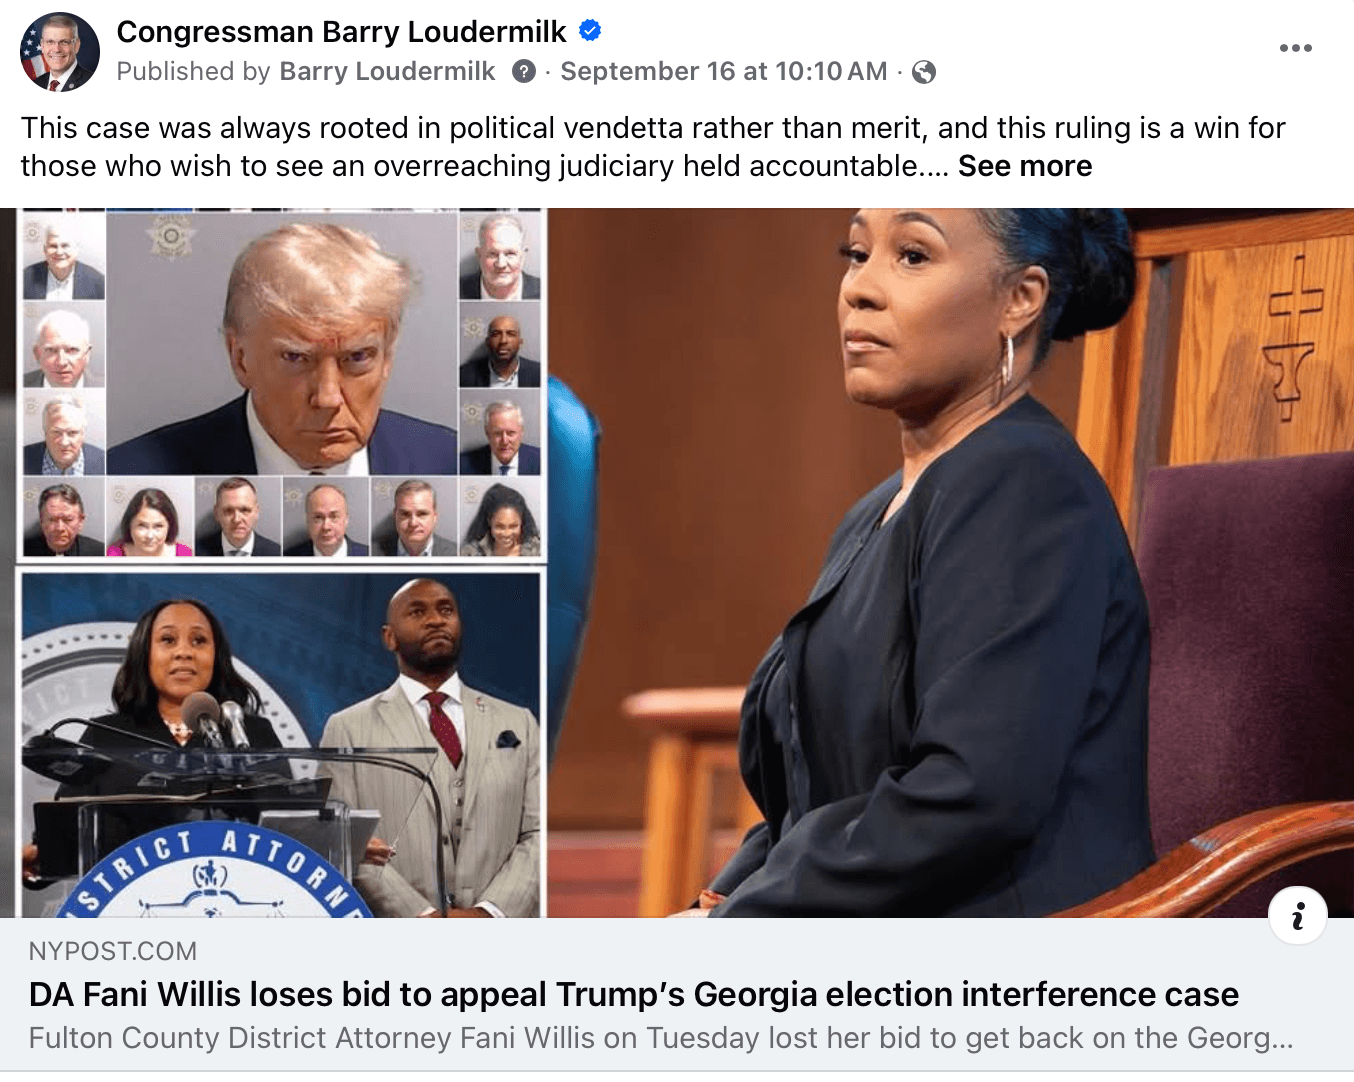Open the three-dot post options menu
Screen dimensions: 1354x1082
pyautogui.click(x=1295, y=48)
